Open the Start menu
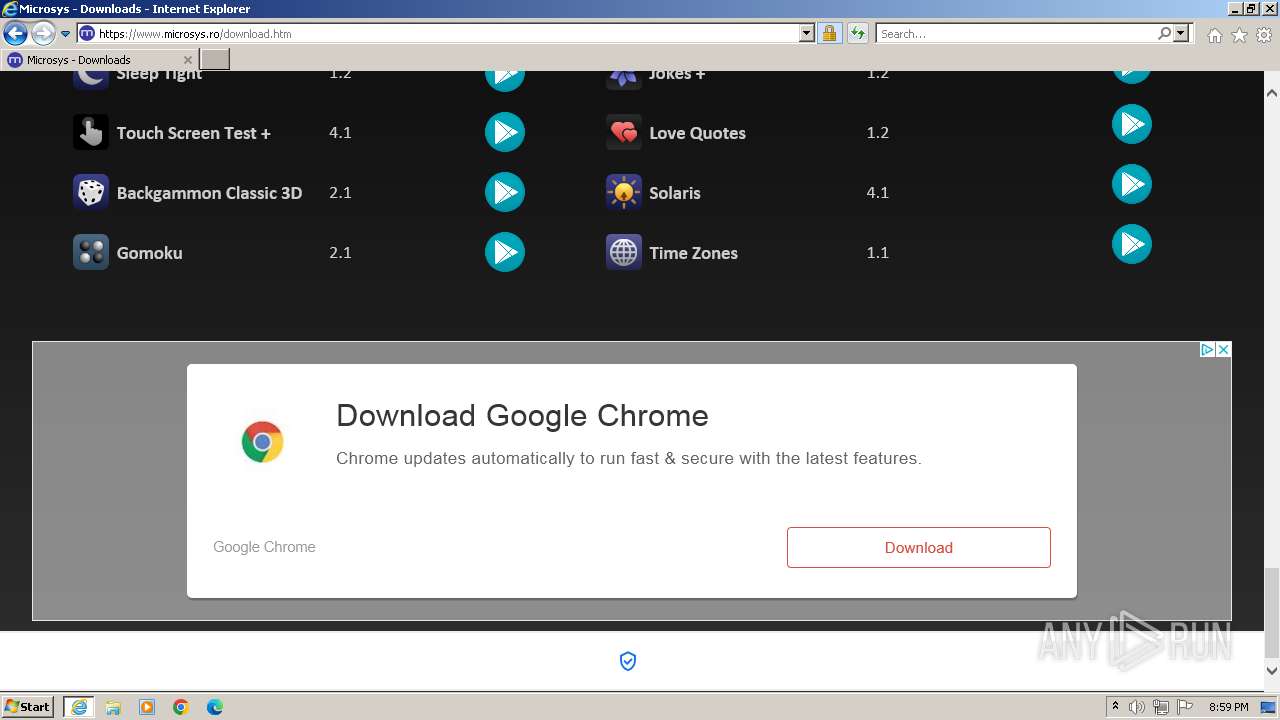Image resolution: width=1280 pixels, height=720 pixels. click(x=28, y=707)
